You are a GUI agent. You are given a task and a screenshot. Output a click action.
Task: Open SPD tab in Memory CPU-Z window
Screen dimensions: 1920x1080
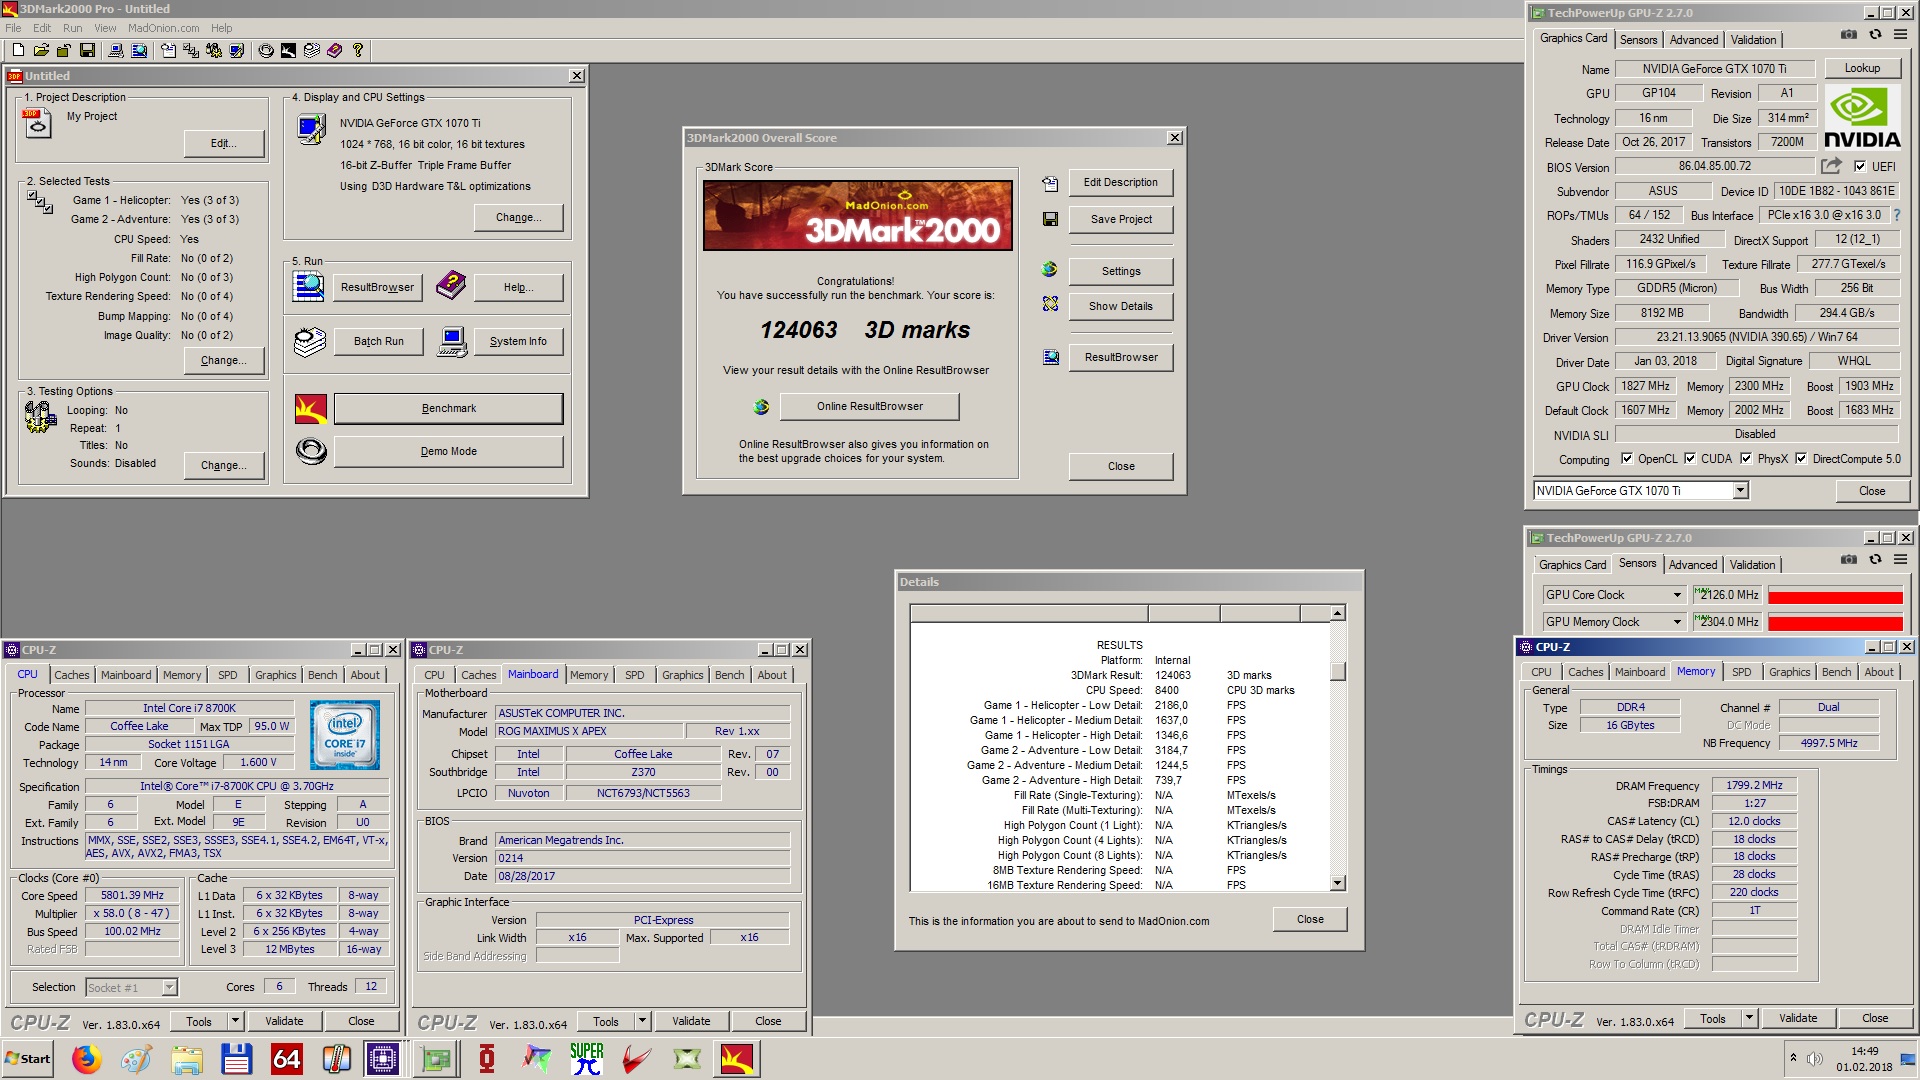[x=1742, y=672]
